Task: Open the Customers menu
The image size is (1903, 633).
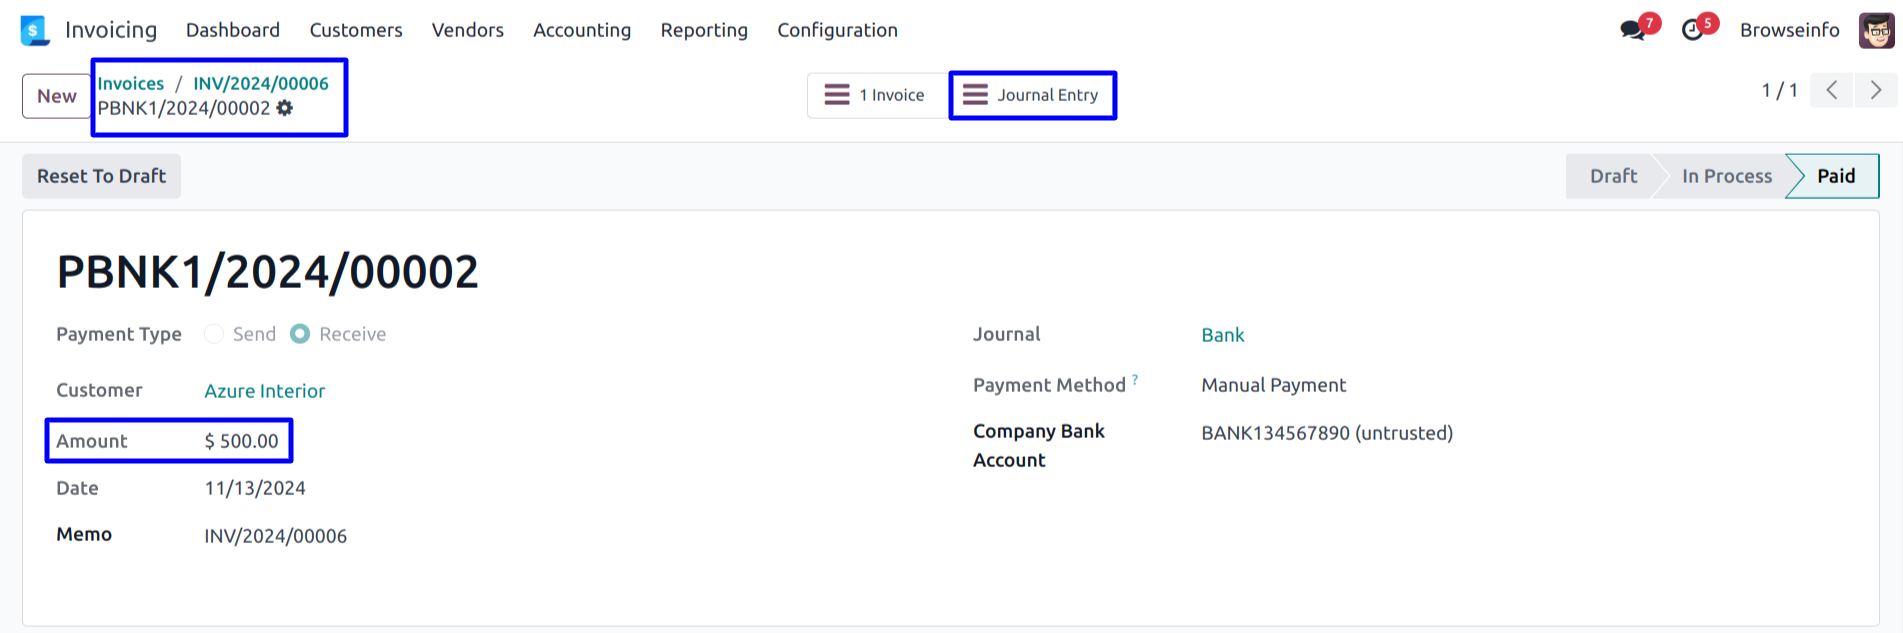Action: (x=356, y=30)
